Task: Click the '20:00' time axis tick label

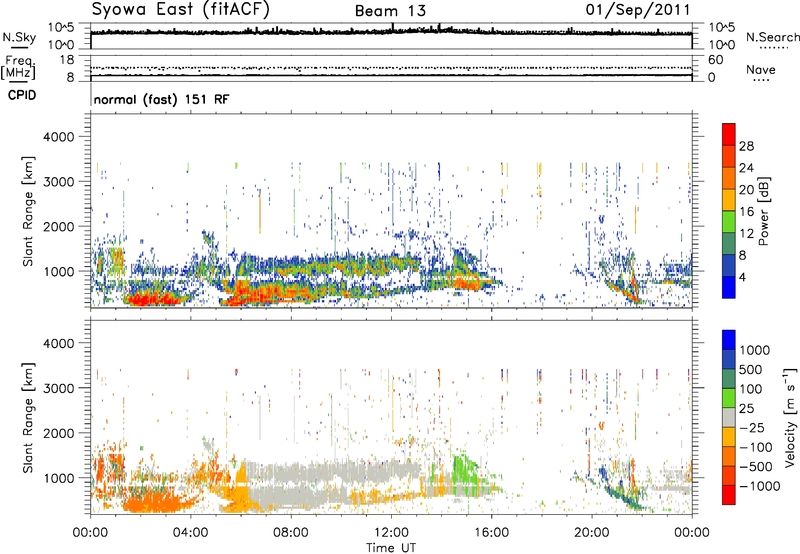Action: point(592,533)
